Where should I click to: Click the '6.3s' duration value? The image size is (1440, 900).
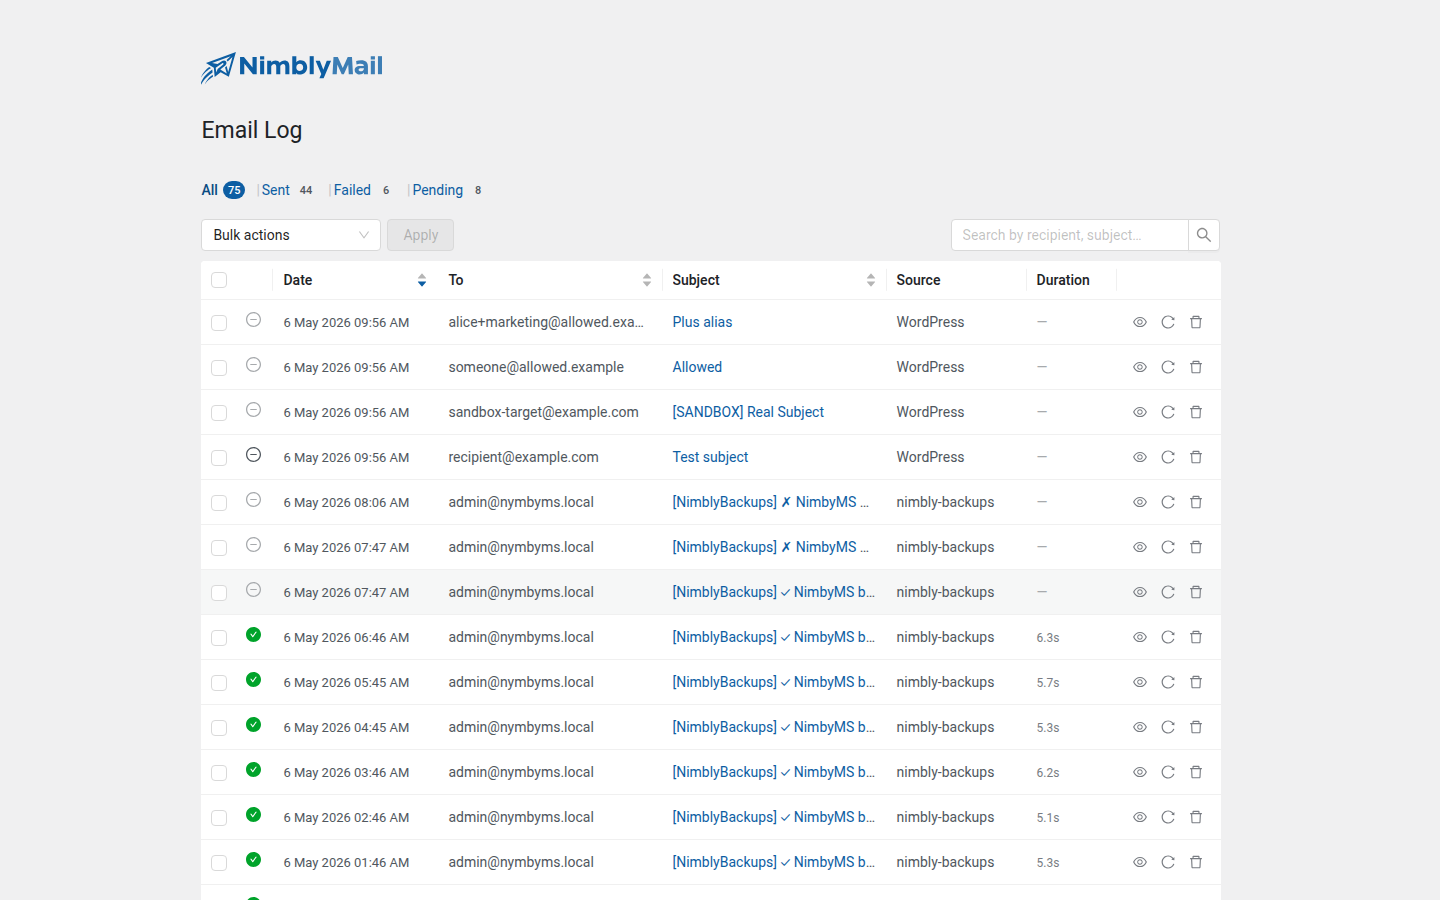1047,638
